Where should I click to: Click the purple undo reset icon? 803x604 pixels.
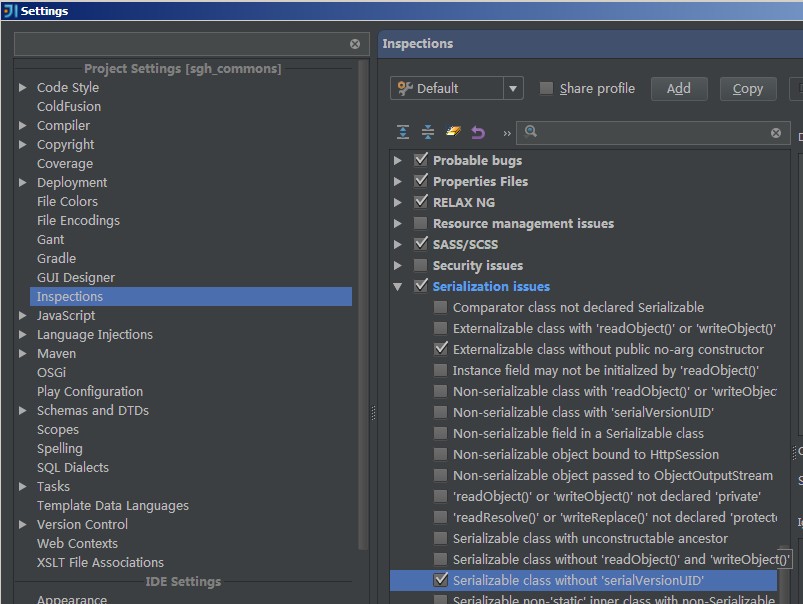tap(478, 133)
